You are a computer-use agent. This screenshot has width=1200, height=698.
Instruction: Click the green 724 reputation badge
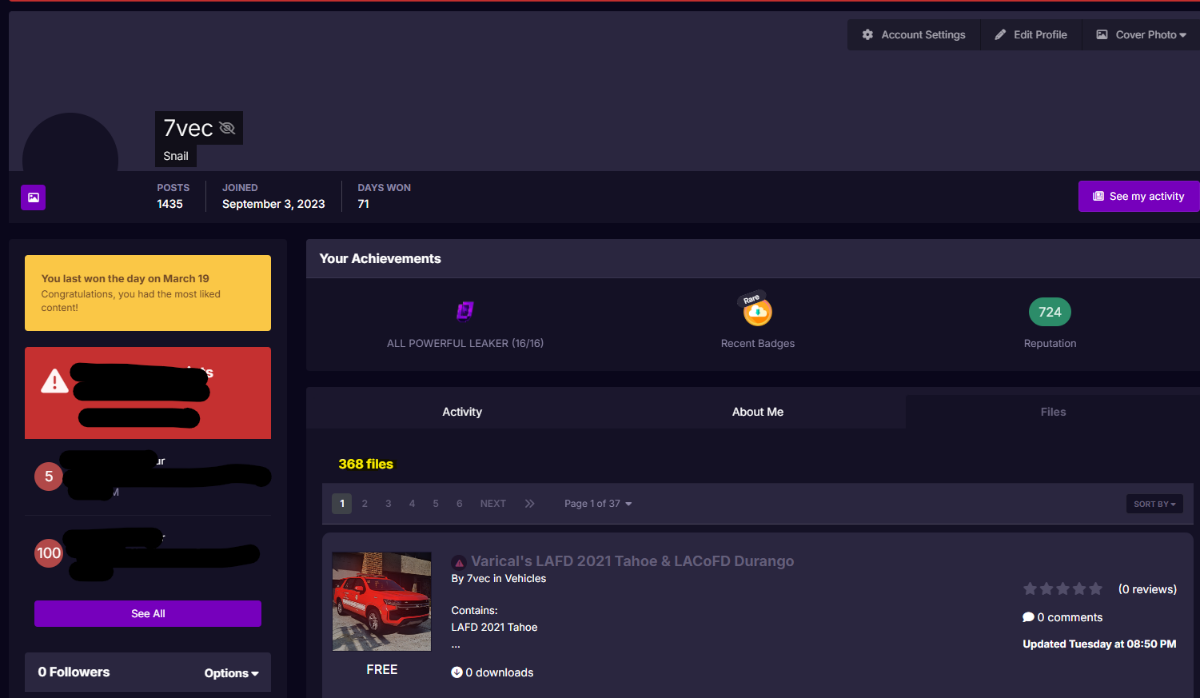1049,312
